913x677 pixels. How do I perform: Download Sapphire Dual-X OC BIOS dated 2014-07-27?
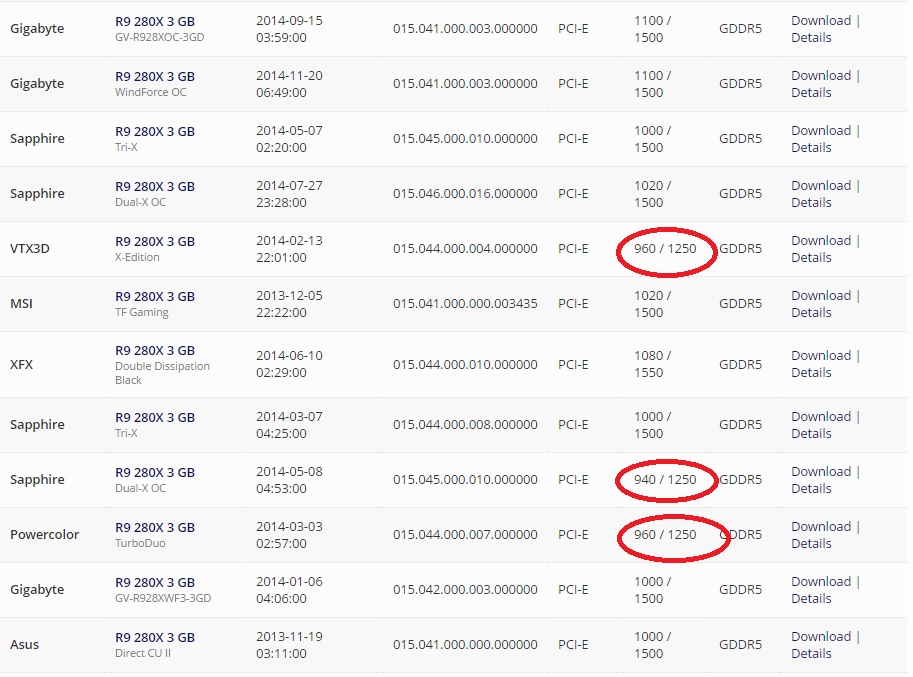click(820, 186)
